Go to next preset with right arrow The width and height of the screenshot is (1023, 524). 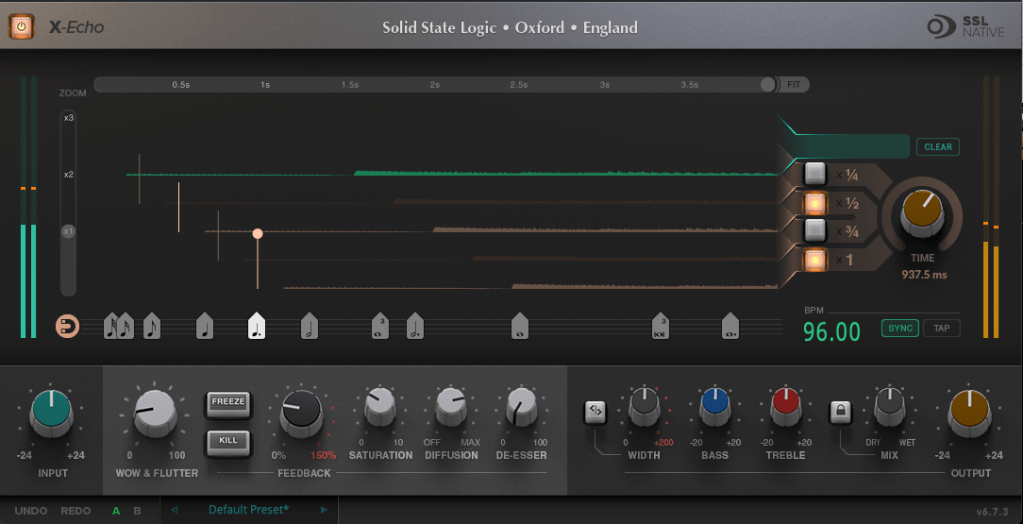tap(323, 510)
